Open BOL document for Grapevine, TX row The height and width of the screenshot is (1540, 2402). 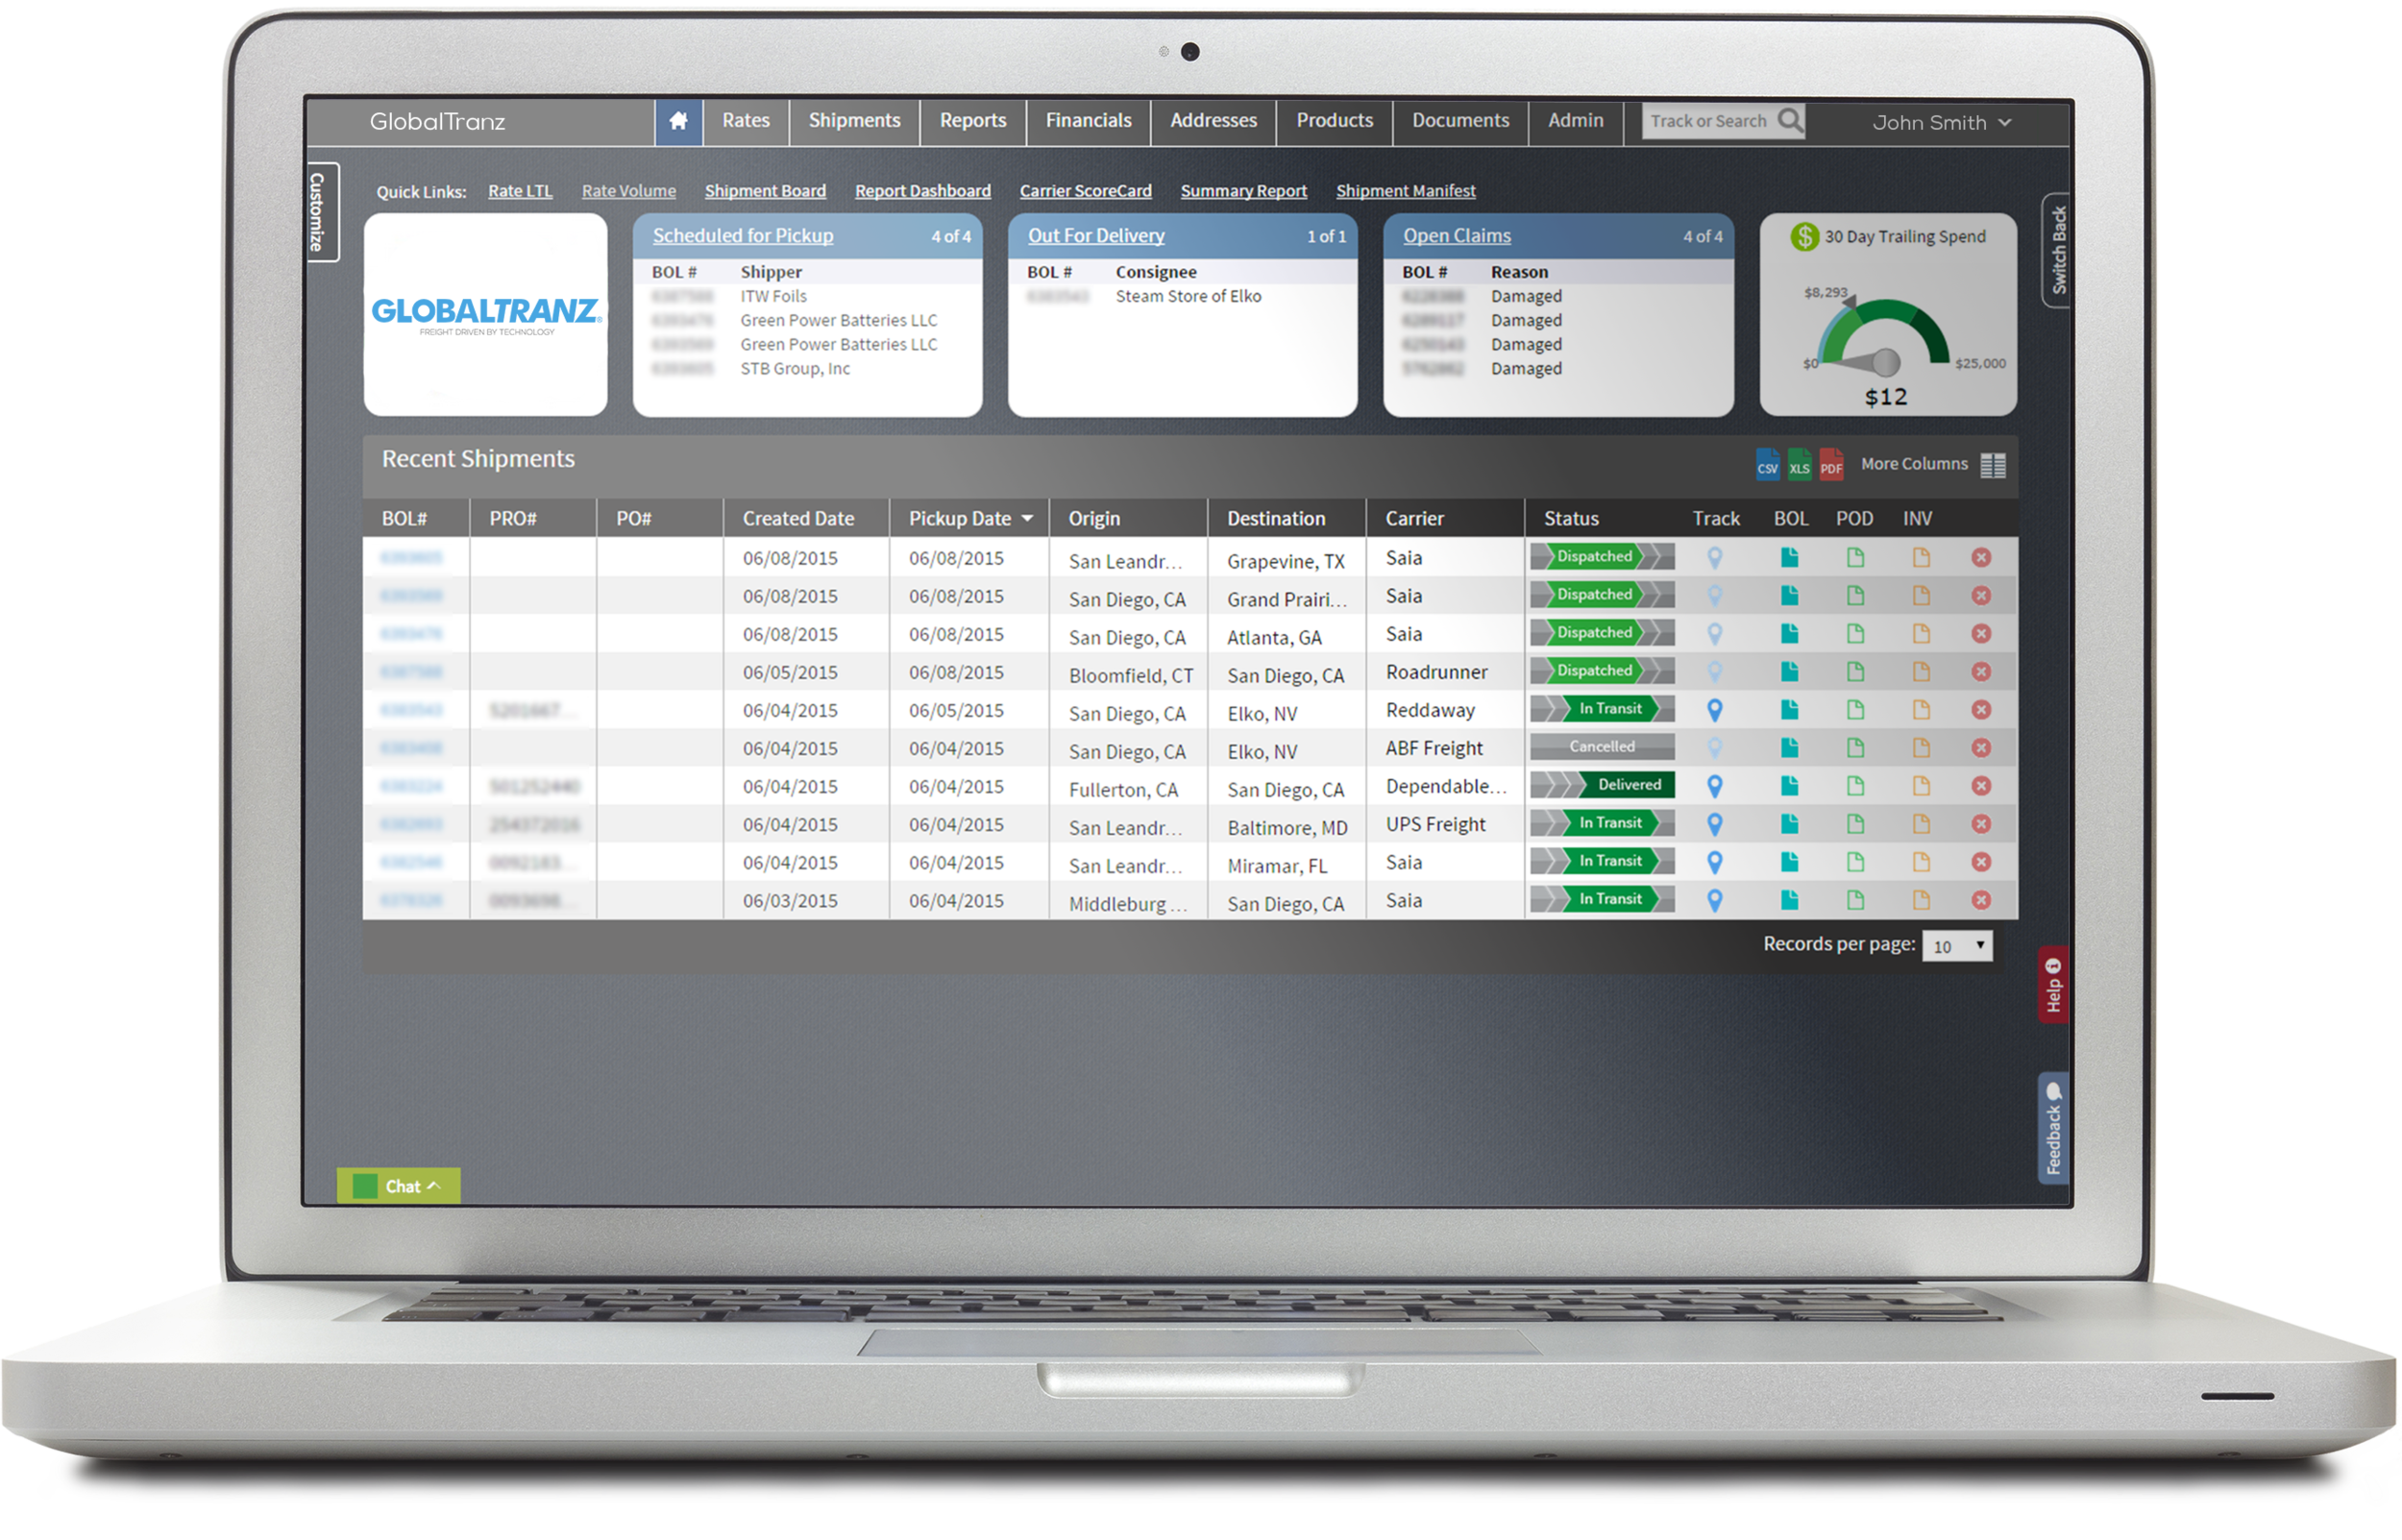pyautogui.click(x=1789, y=558)
